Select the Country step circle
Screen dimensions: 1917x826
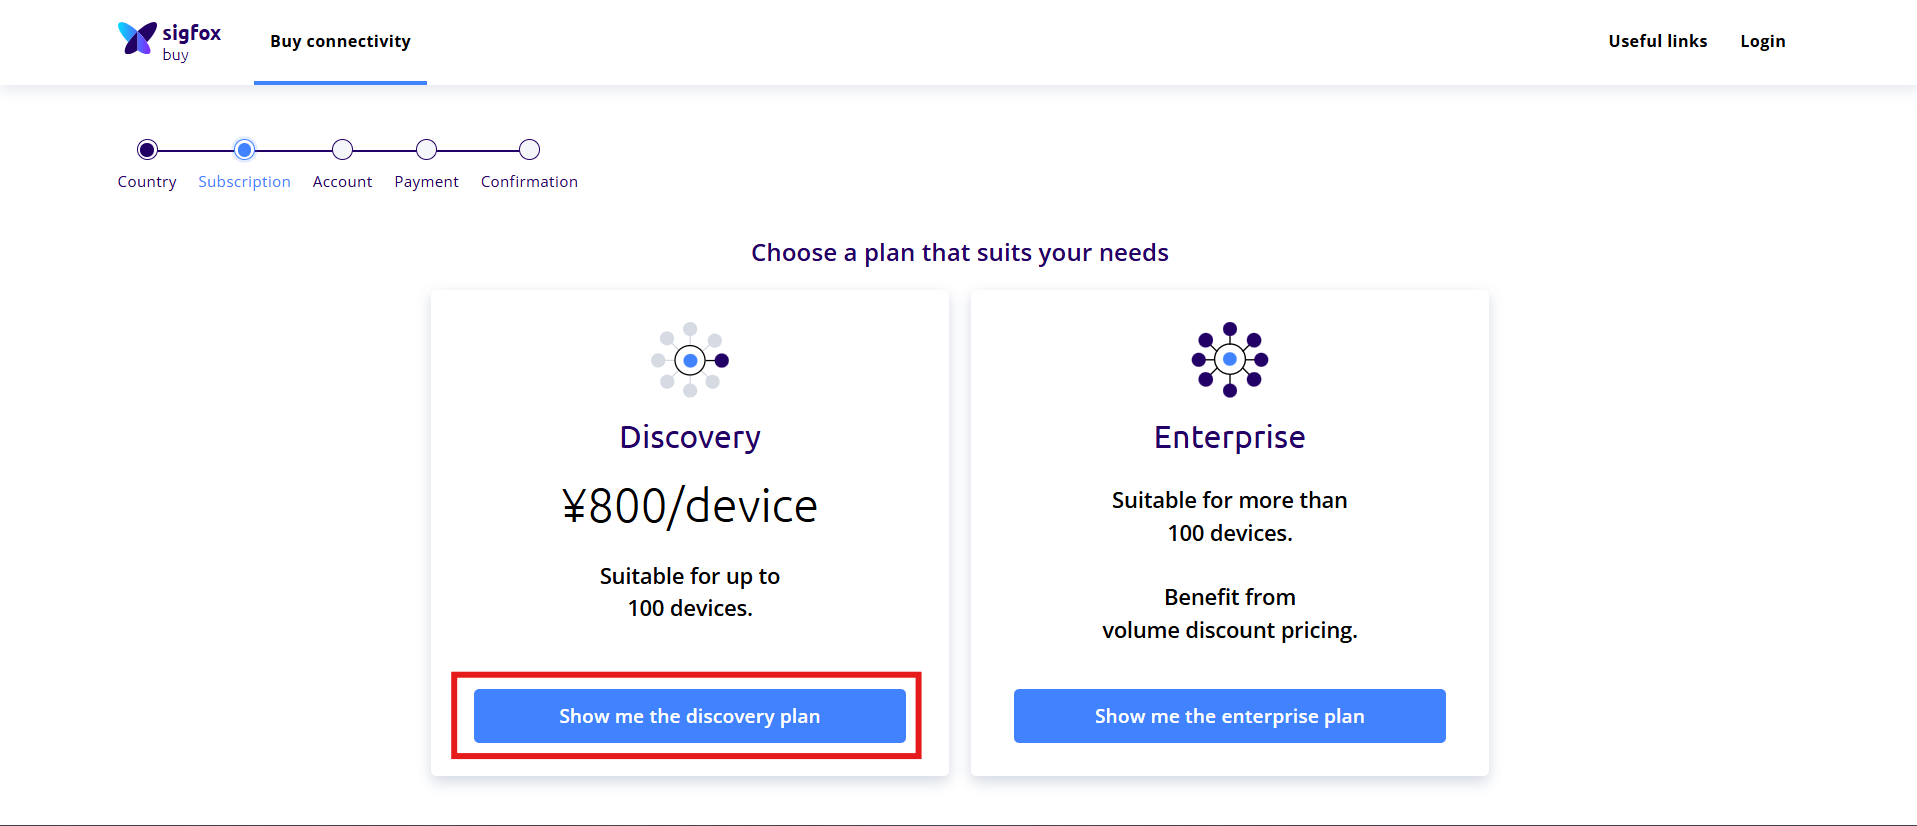[147, 150]
